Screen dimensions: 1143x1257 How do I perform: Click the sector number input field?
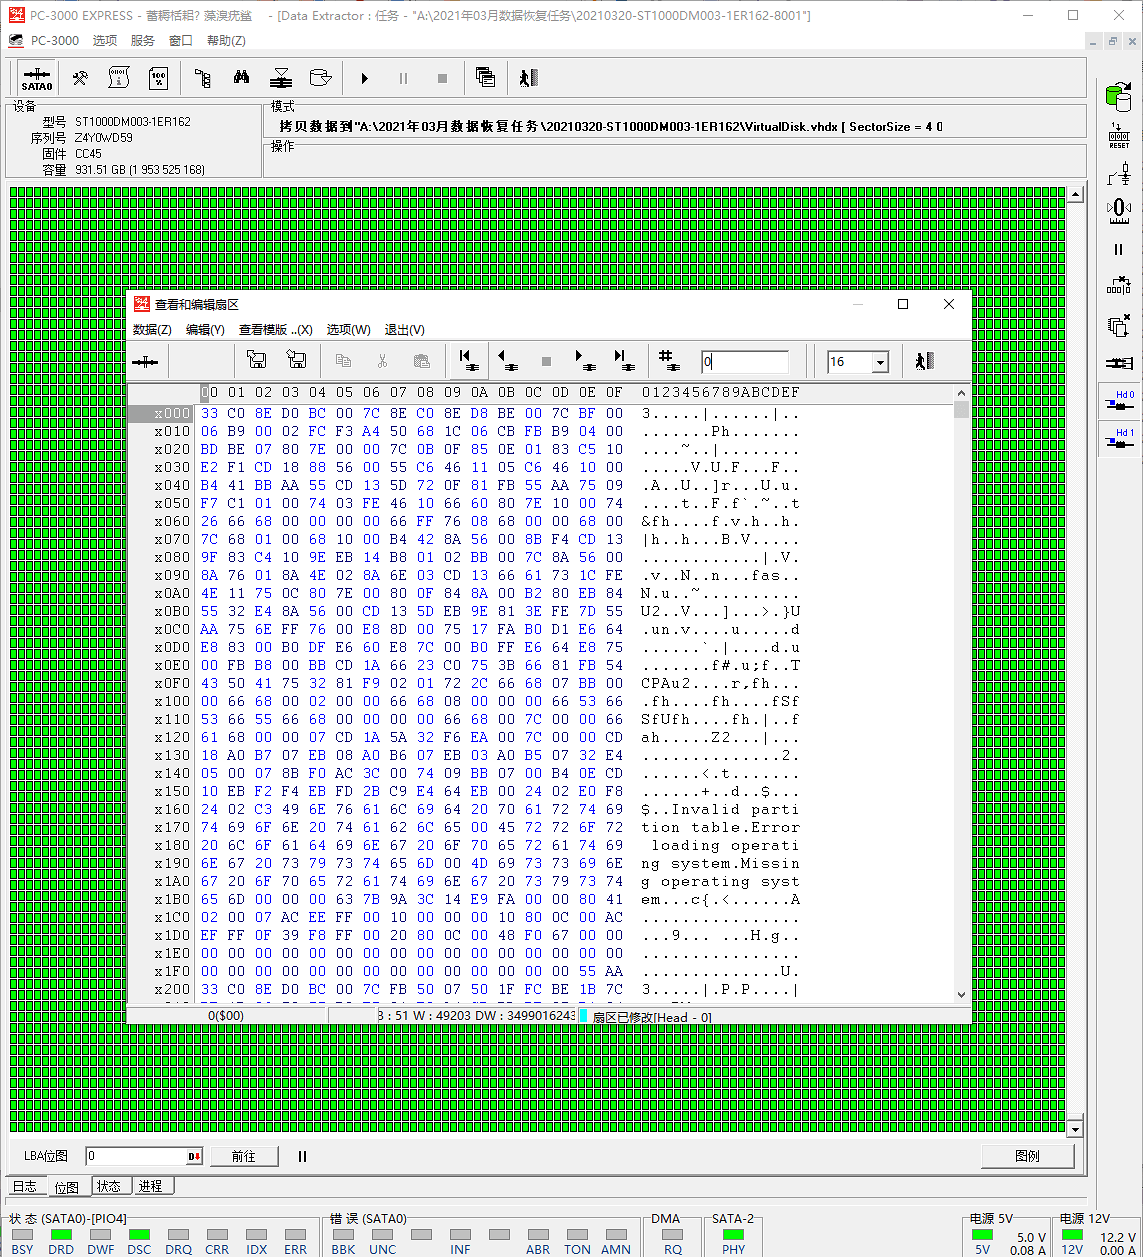pos(744,362)
